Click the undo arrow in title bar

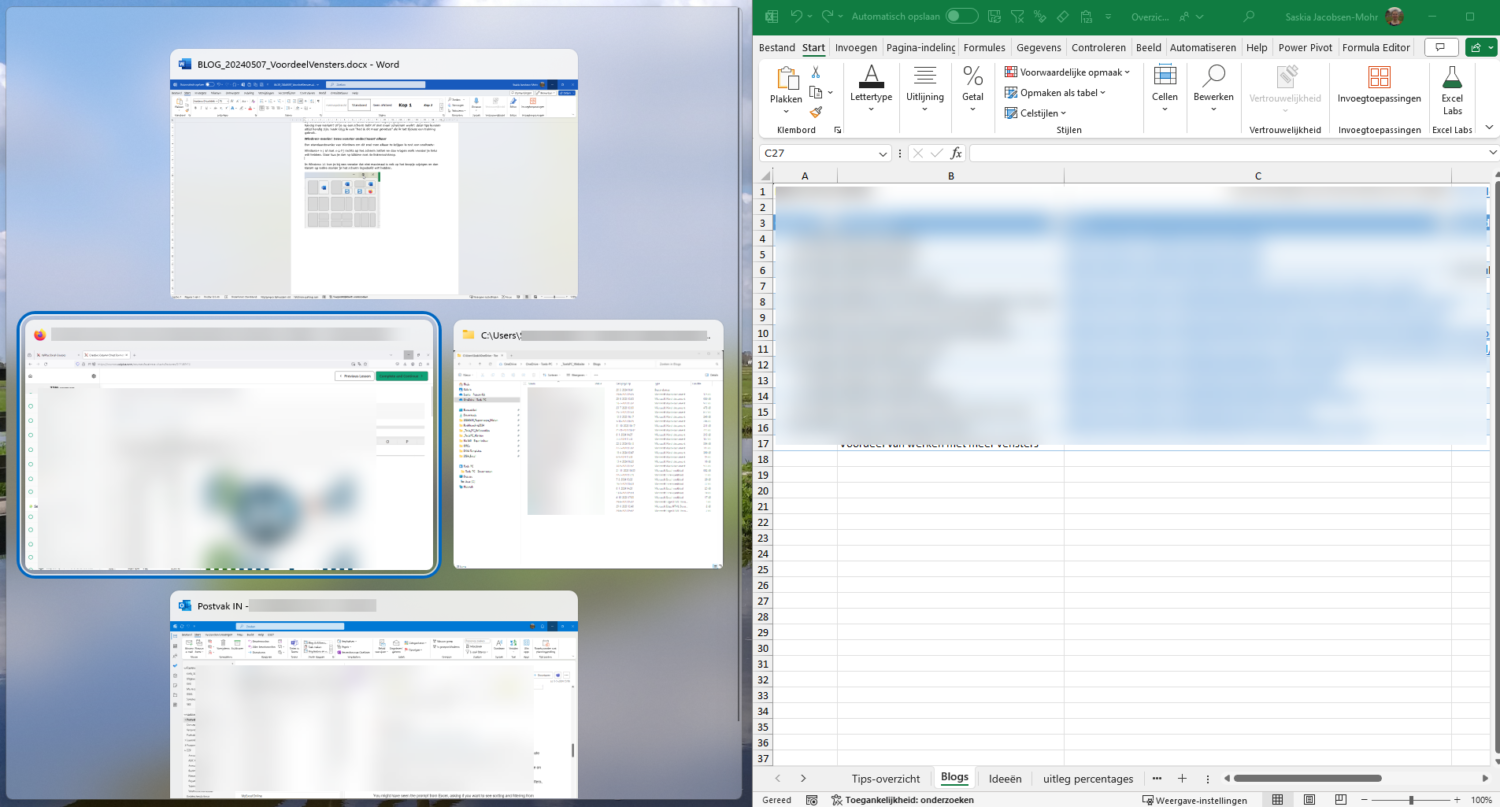pos(797,16)
